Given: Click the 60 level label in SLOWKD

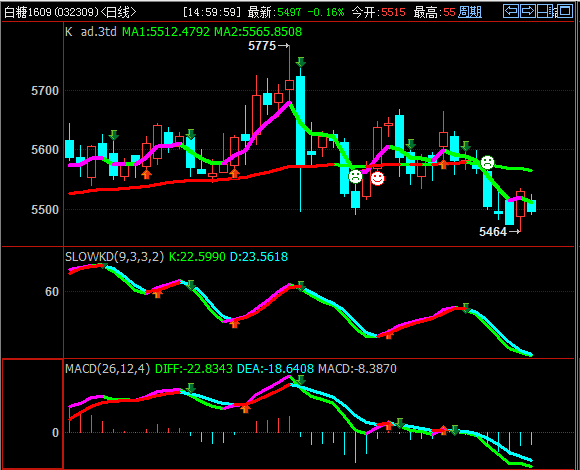Looking at the screenshot, I should click(x=52, y=292).
